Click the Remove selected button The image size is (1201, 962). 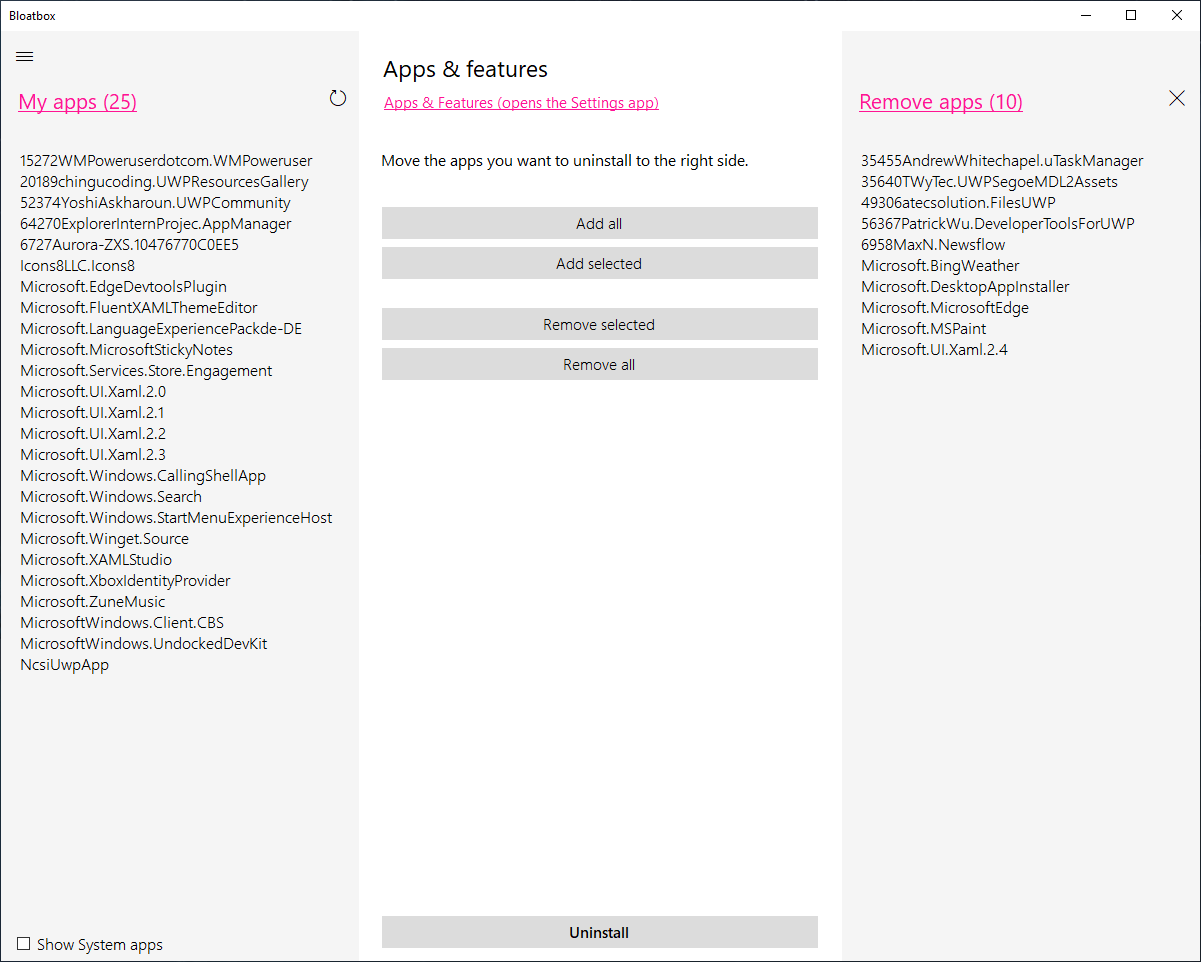(x=599, y=325)
